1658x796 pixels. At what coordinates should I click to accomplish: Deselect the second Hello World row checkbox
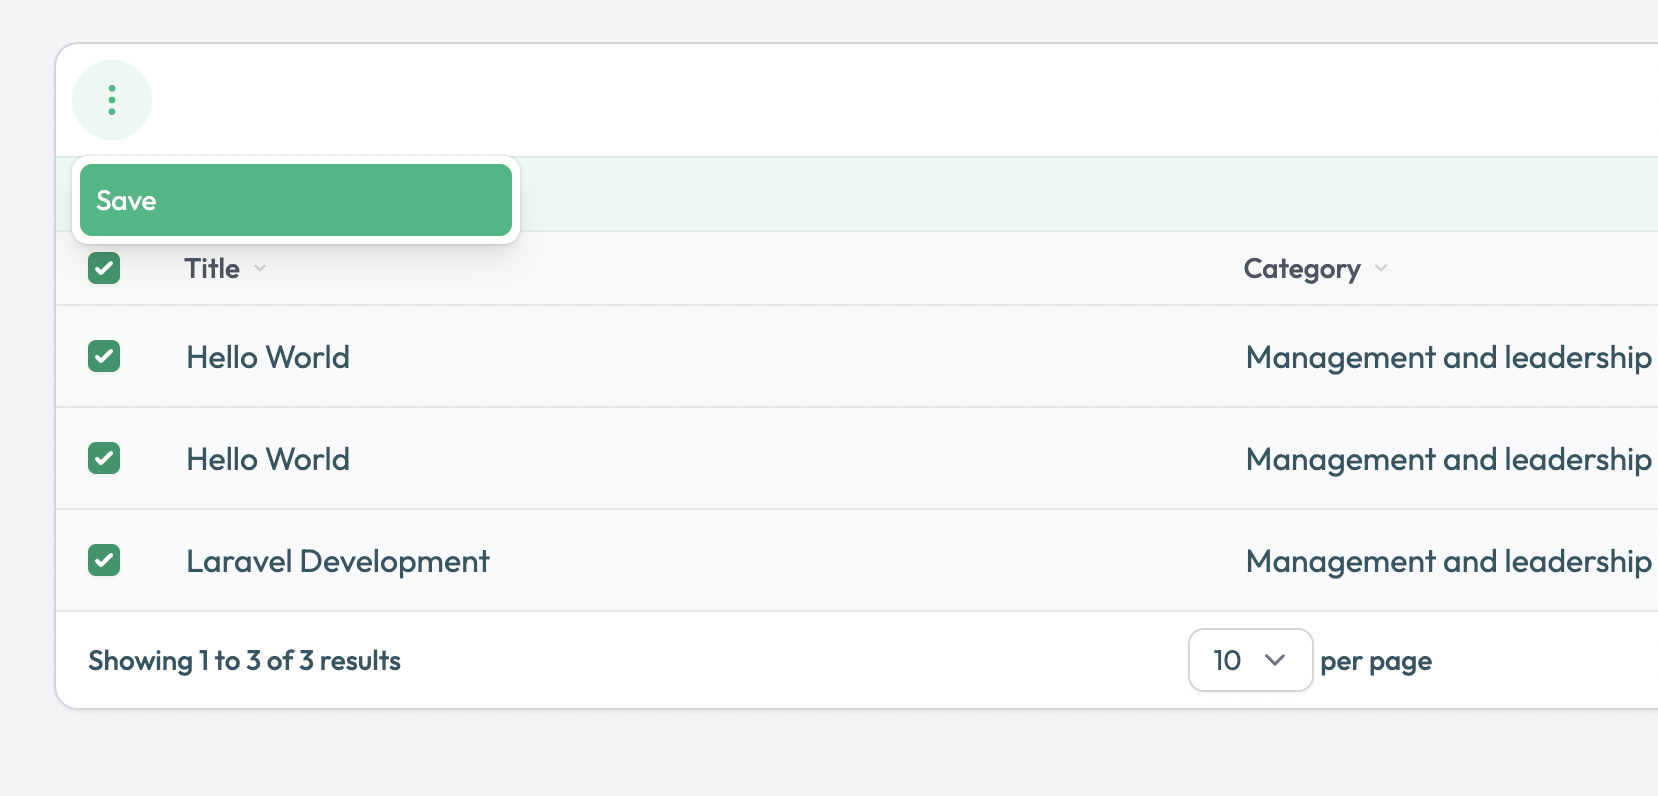(104, 458)
